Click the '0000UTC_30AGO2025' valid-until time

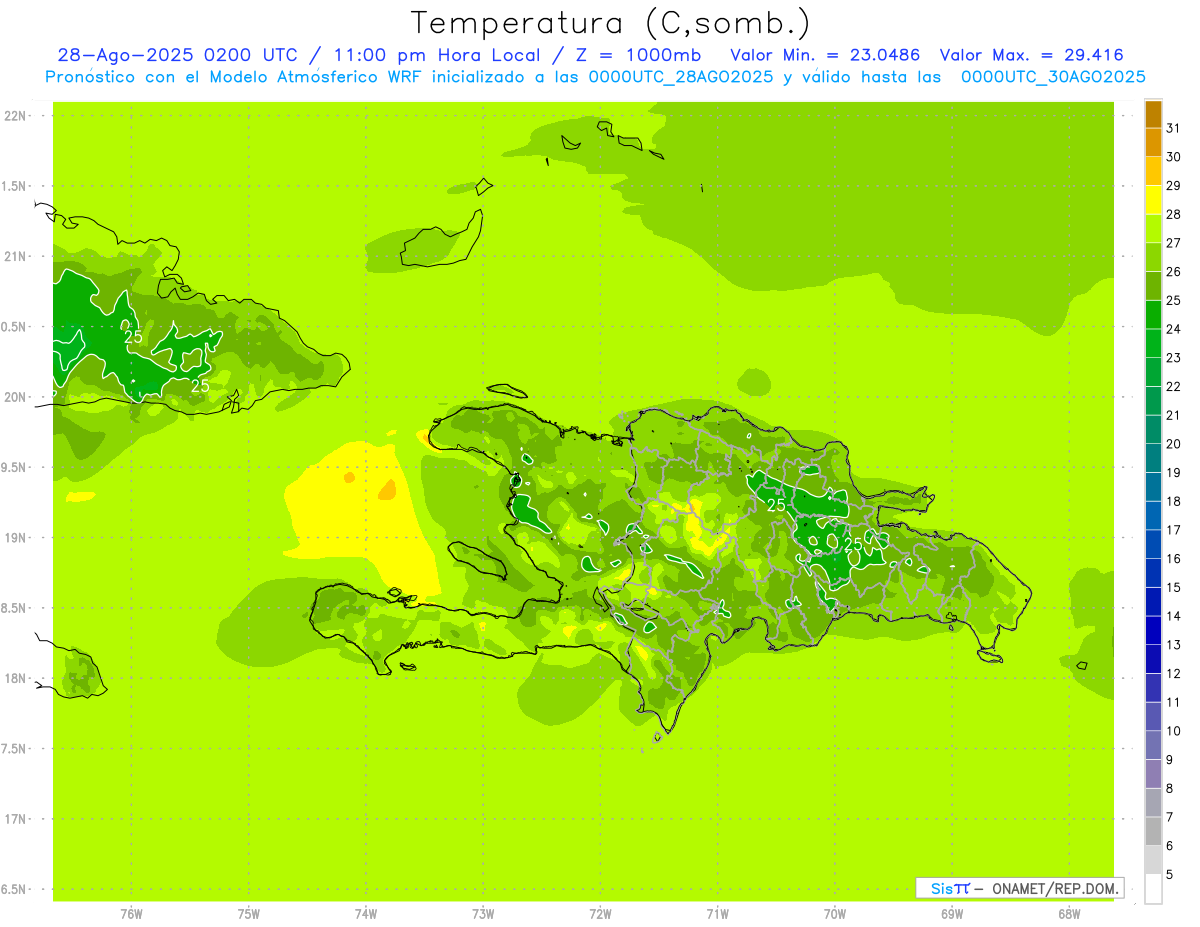tap(1053, 77)
